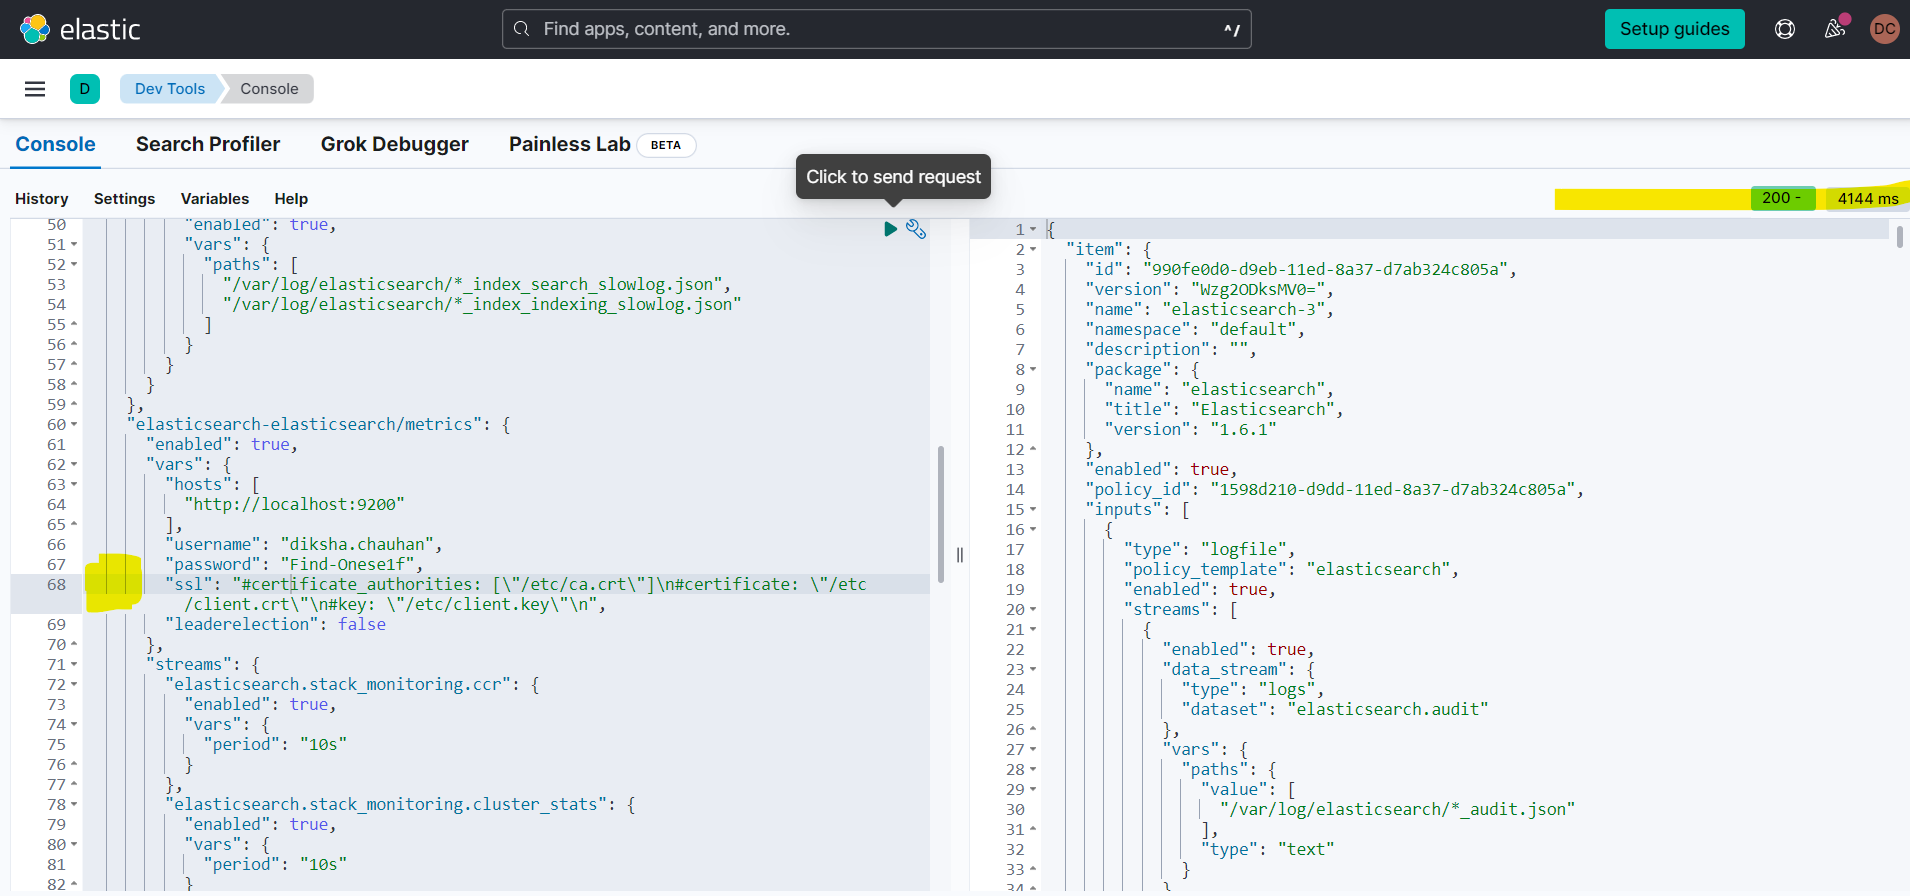Viewport: 1930px width, 896px height.
Task: Focus the Find apps search field
Action: [876, 29]
